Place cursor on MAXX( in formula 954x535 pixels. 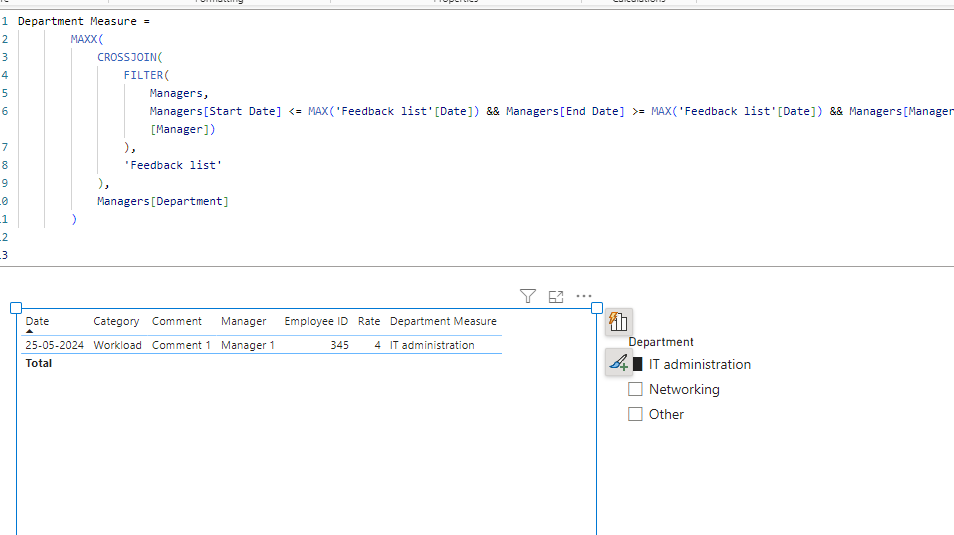point(87,39)
